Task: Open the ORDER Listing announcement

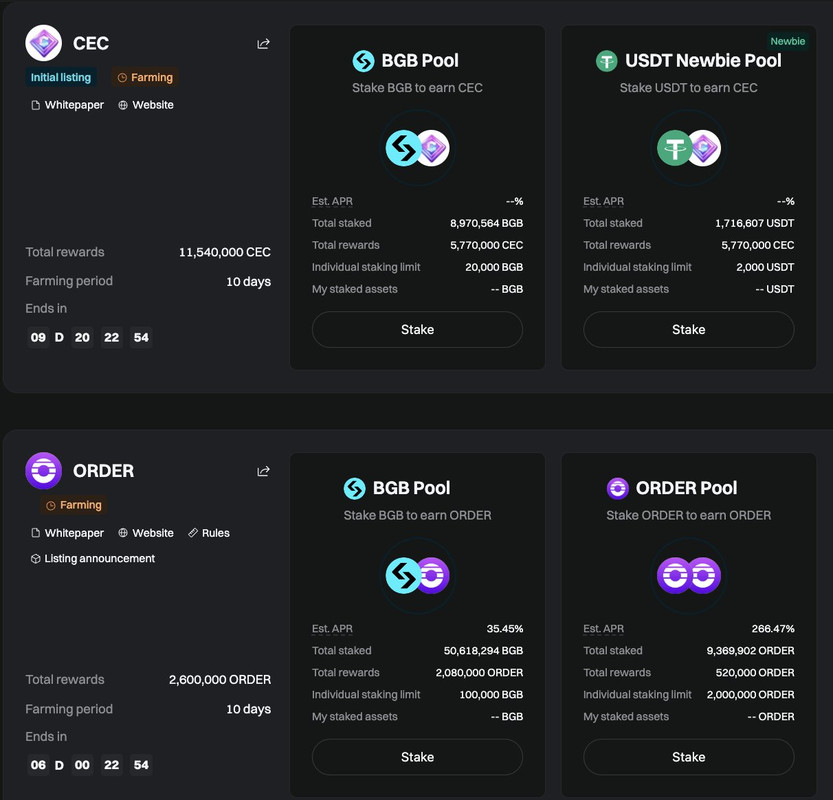Action: point(93,558)
